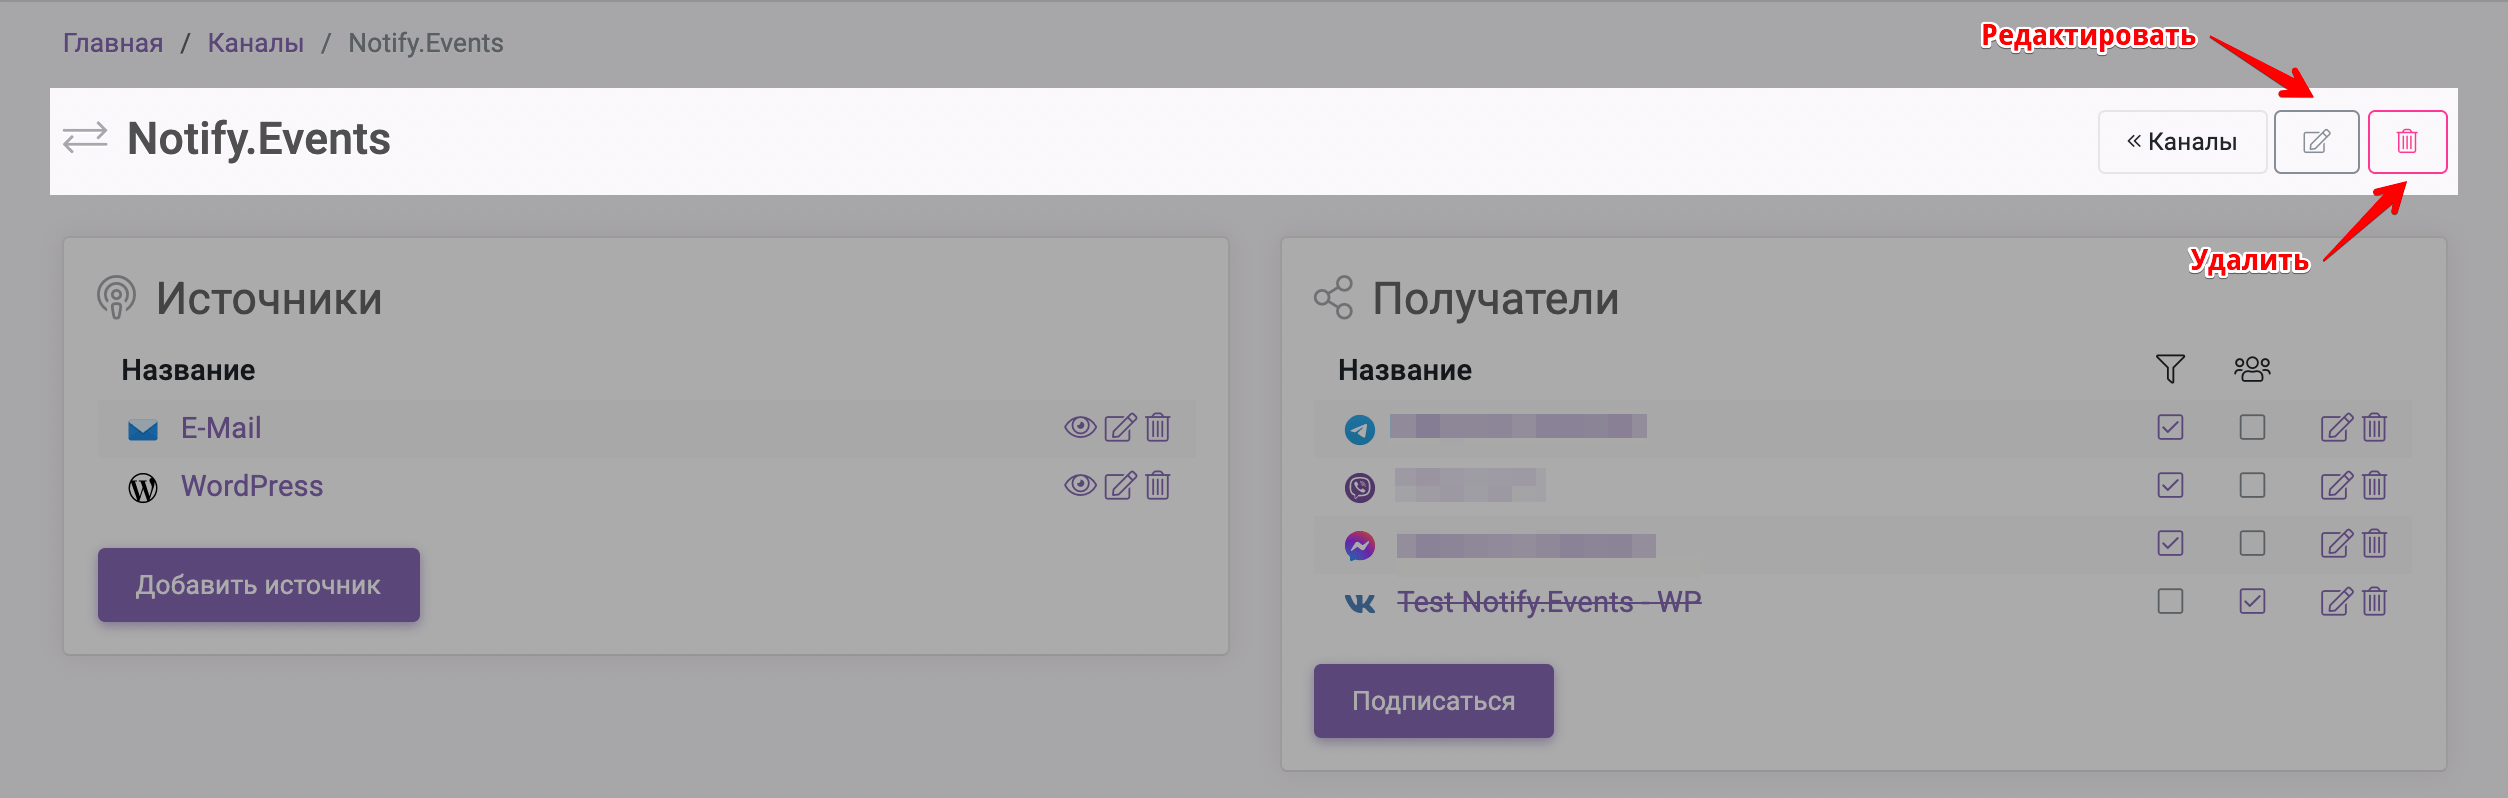Delete the Viber recipient
2508x798 pixels.
coord(2375,486)
